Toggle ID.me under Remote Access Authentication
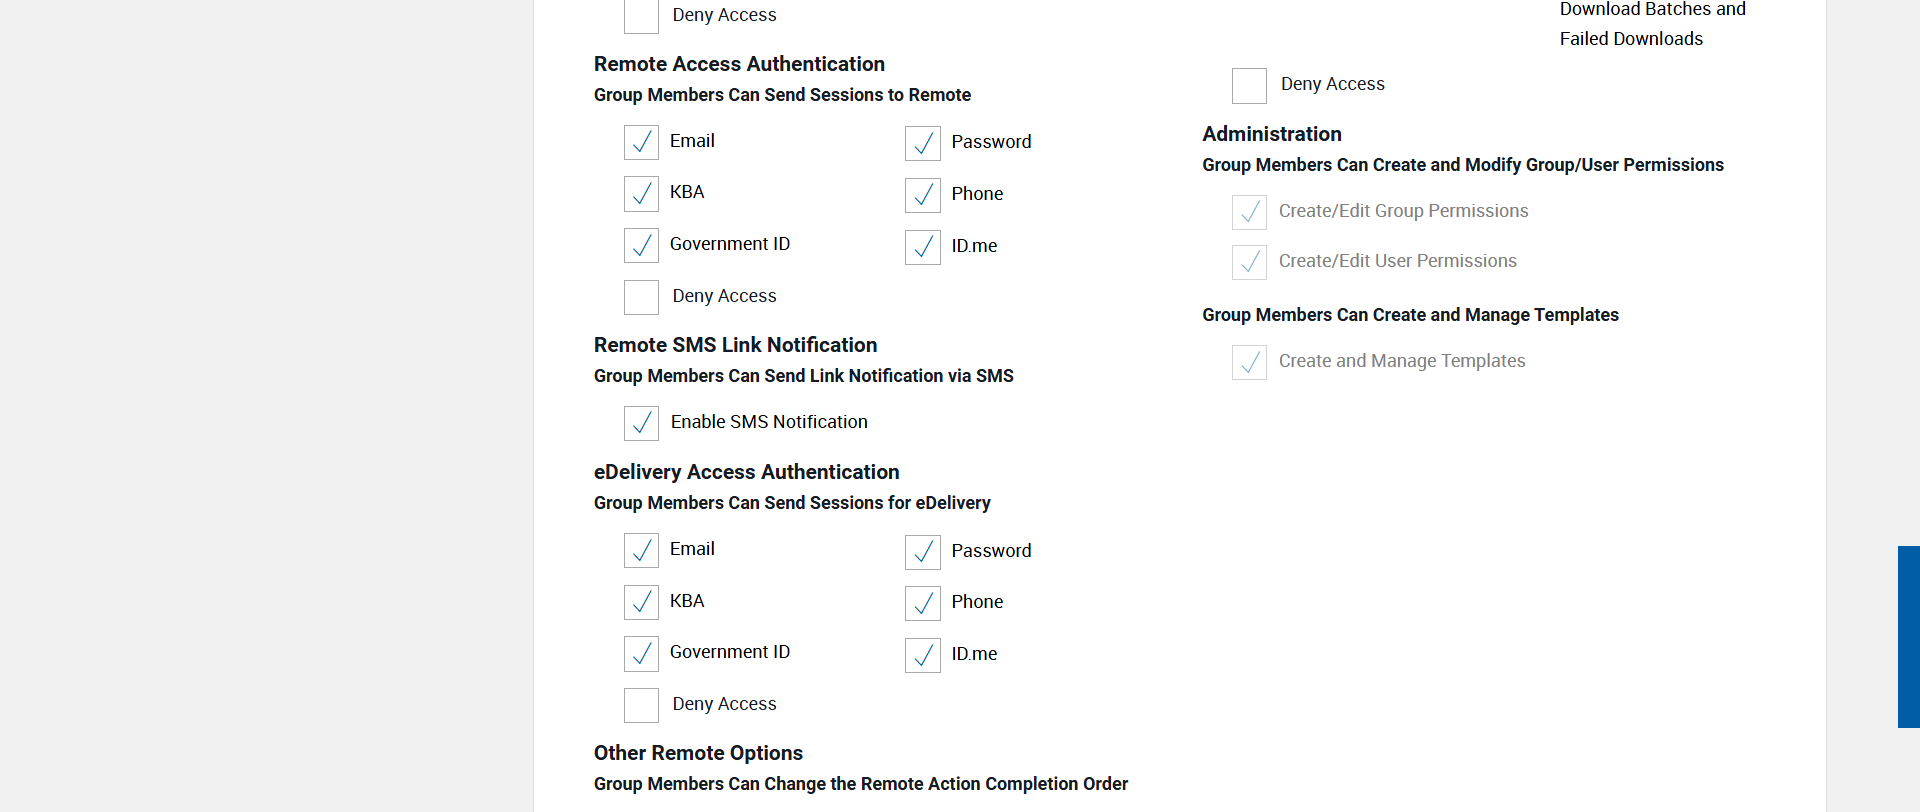The width and height of the screenshot is (1920, 812). click(x=922, y=247)
